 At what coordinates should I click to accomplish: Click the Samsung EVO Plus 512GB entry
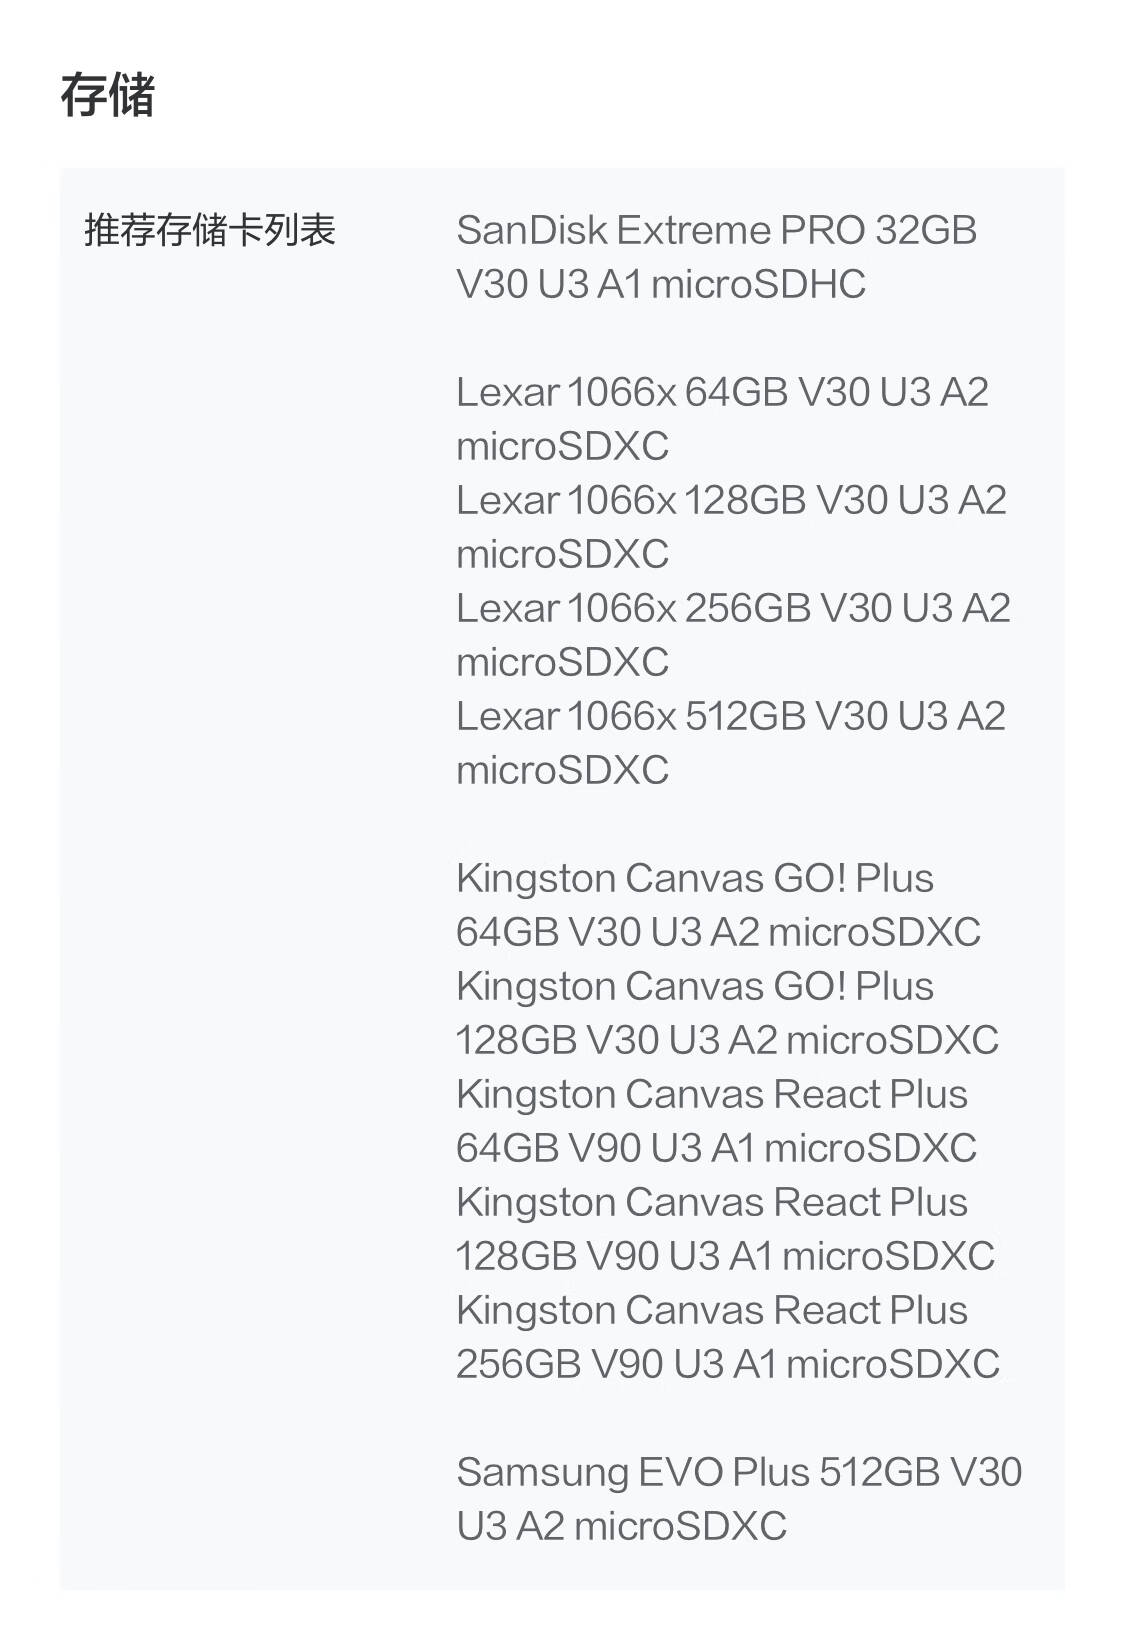739,1499
